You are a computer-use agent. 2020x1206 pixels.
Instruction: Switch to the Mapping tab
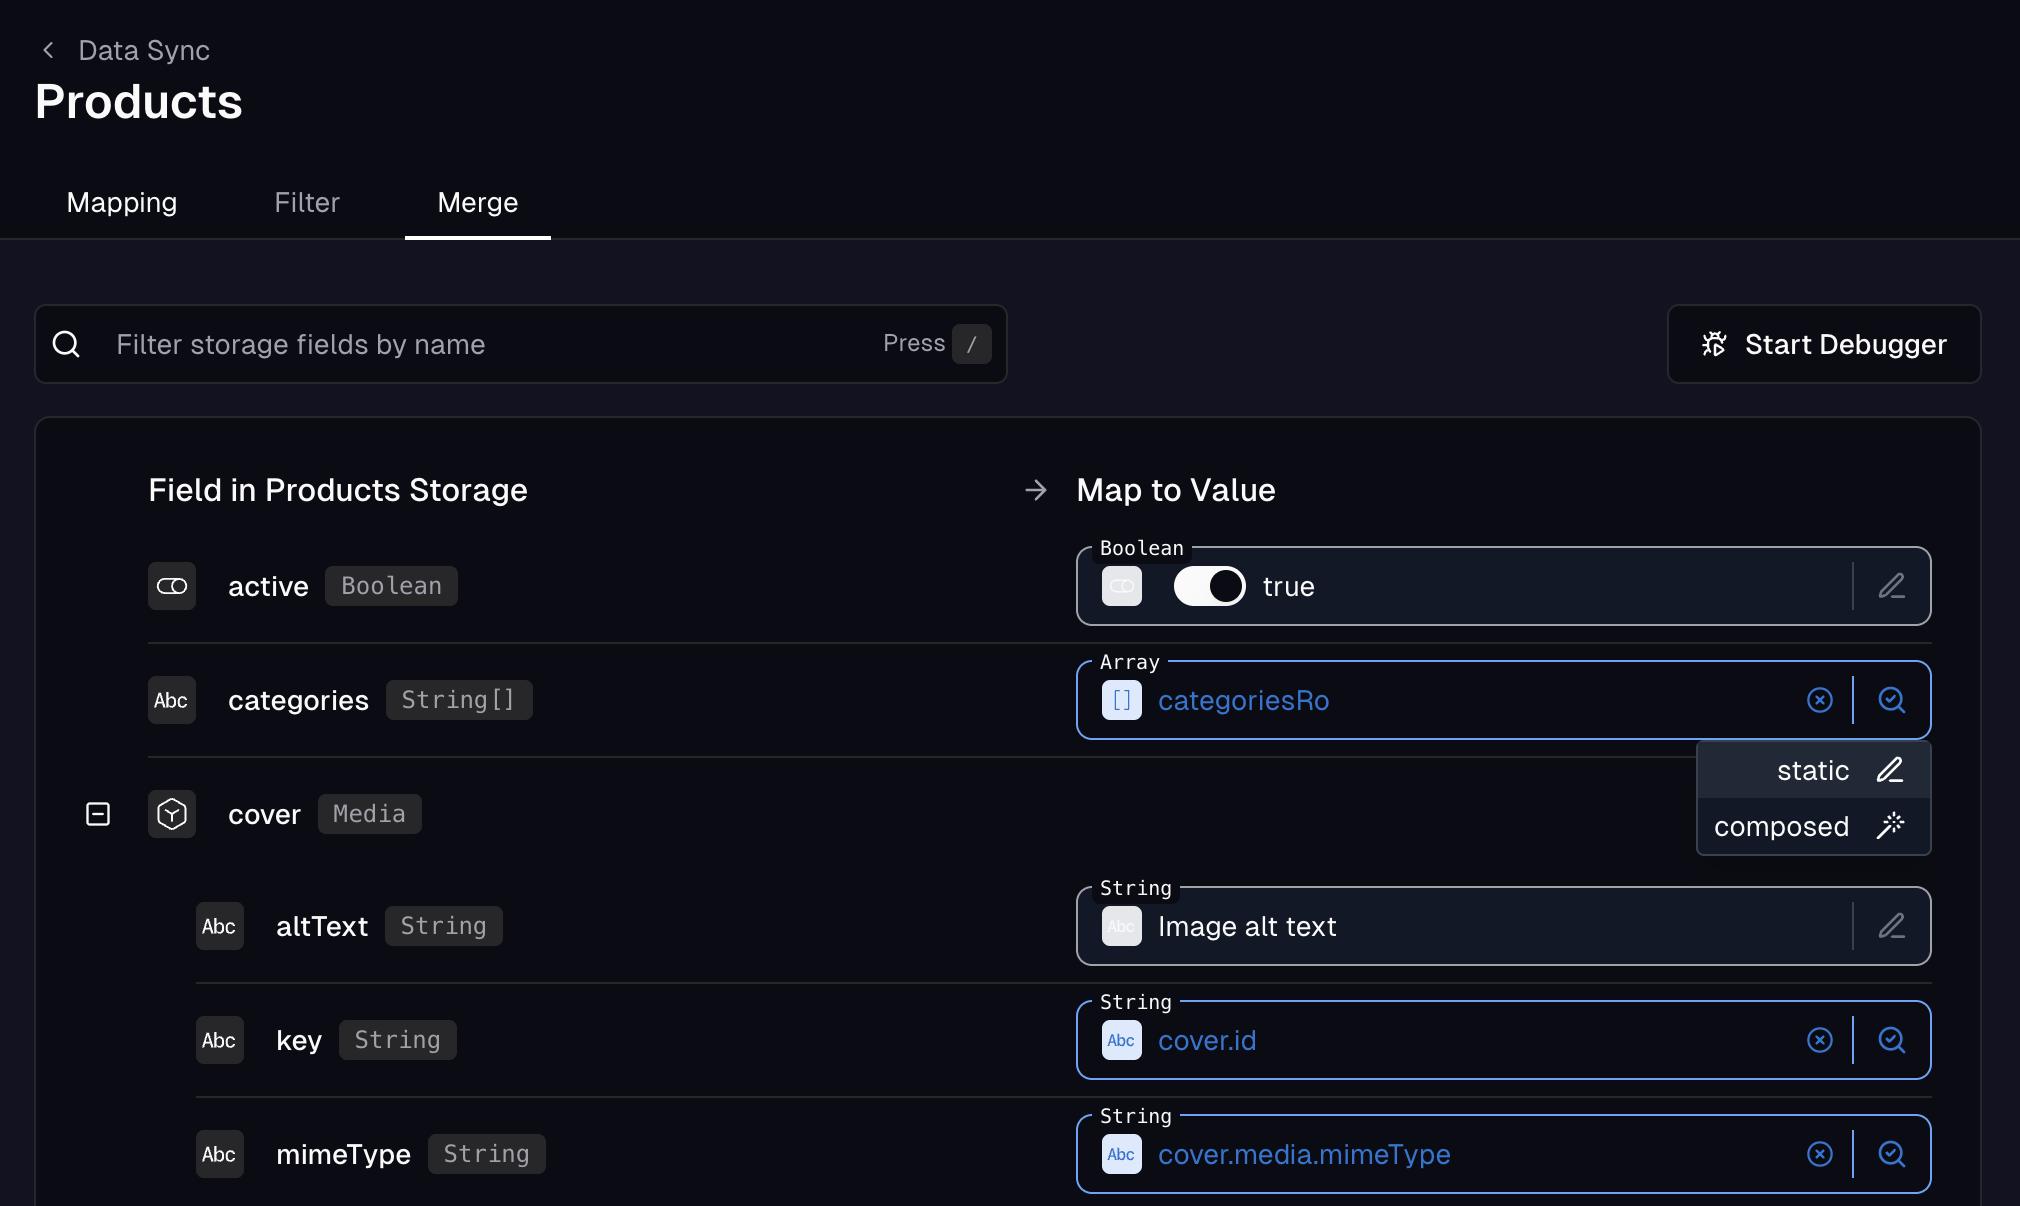tap(121, 202)
